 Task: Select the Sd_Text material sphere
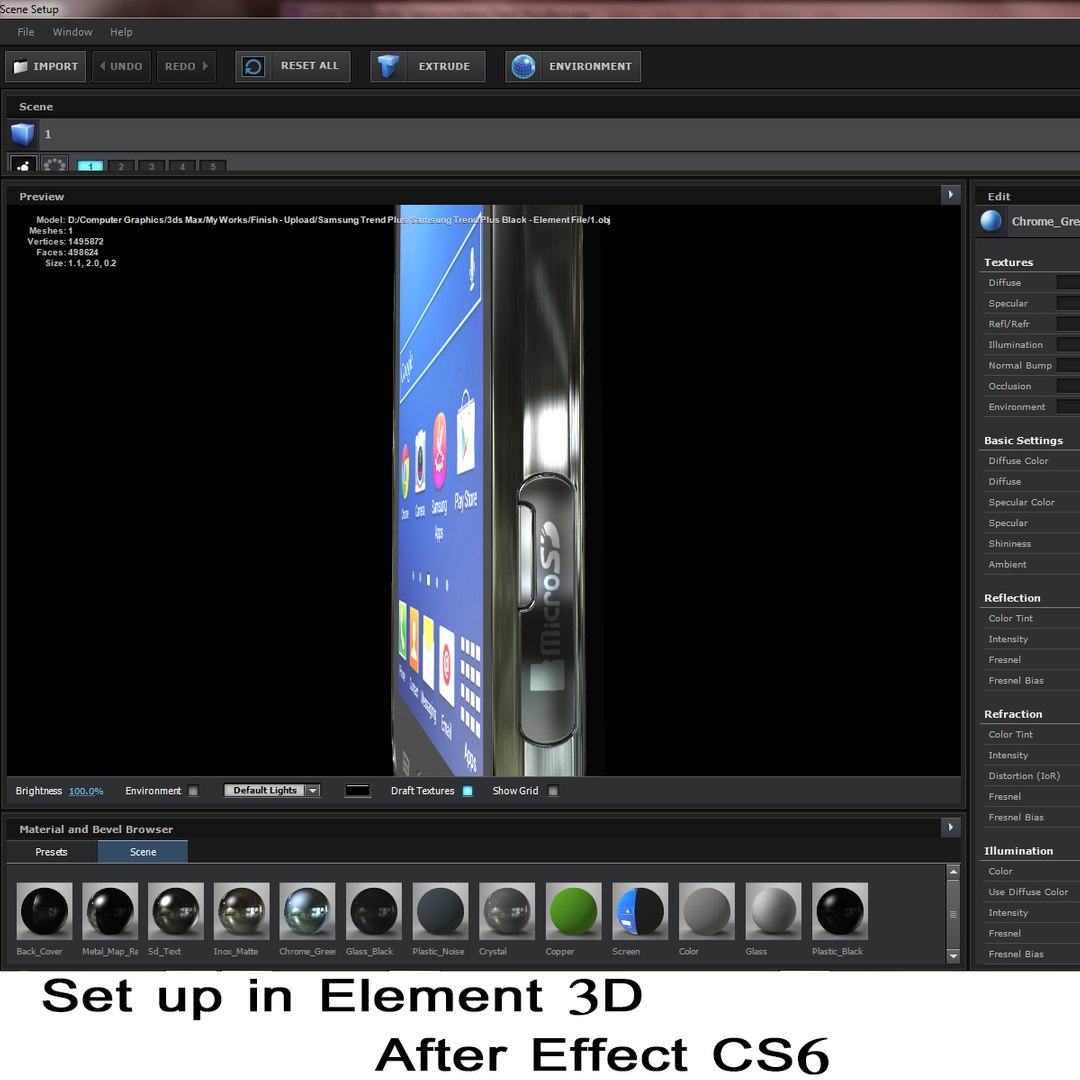[x=176, y=911]
